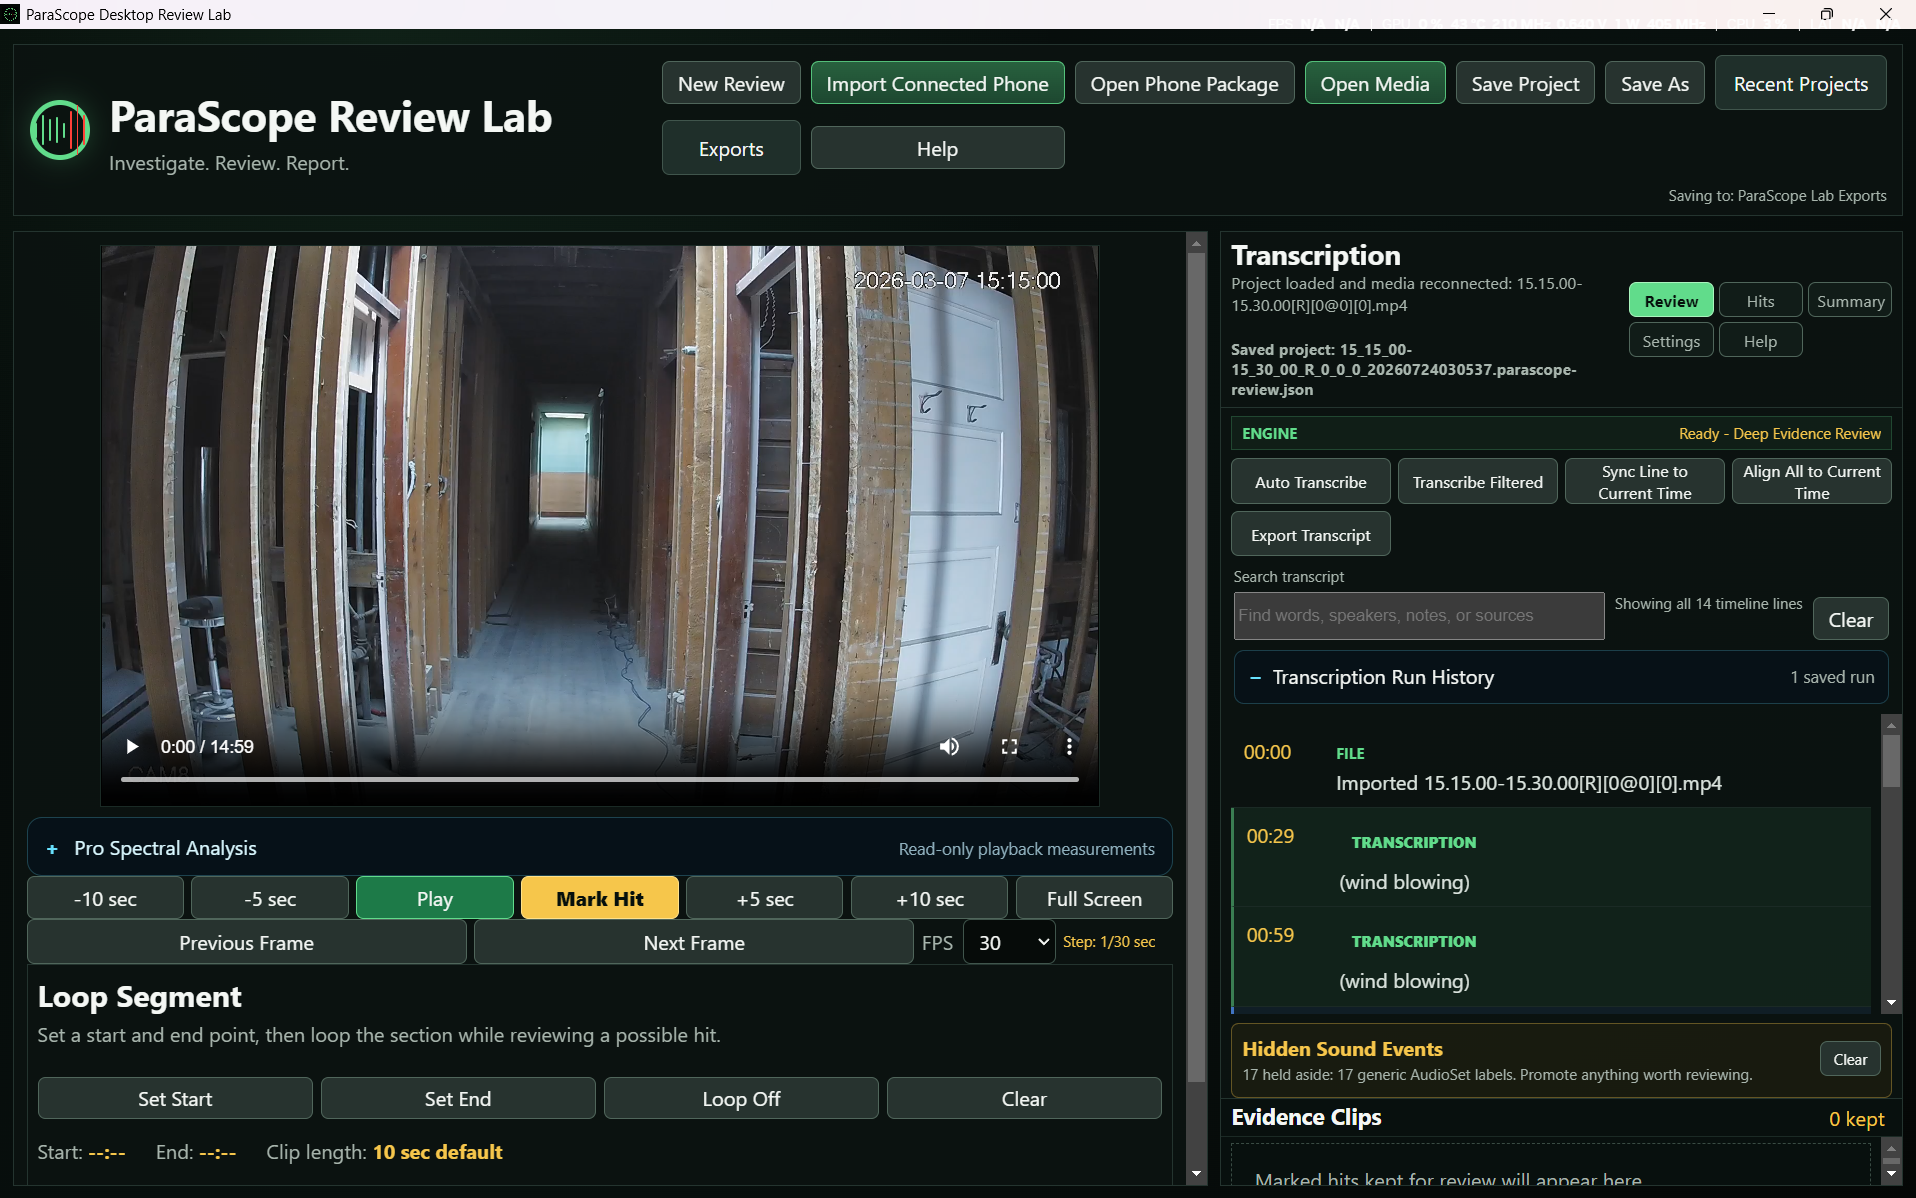1916x1198 pixels.
Task: Jump back with -10 sec button
Action: coord(105,898)
